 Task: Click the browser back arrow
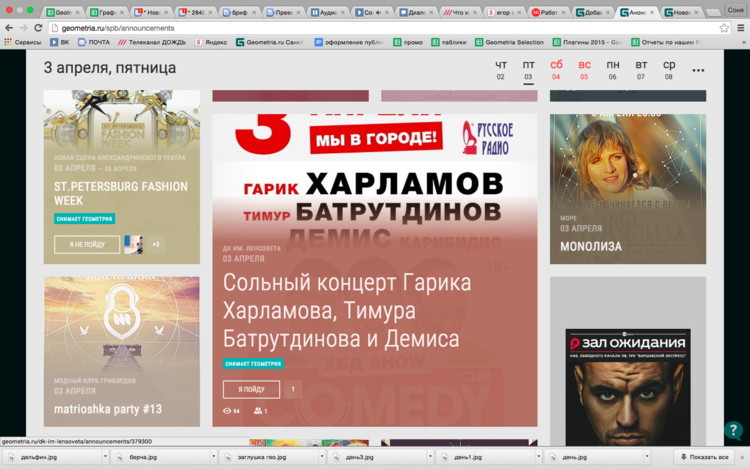[x=9, y=28]
